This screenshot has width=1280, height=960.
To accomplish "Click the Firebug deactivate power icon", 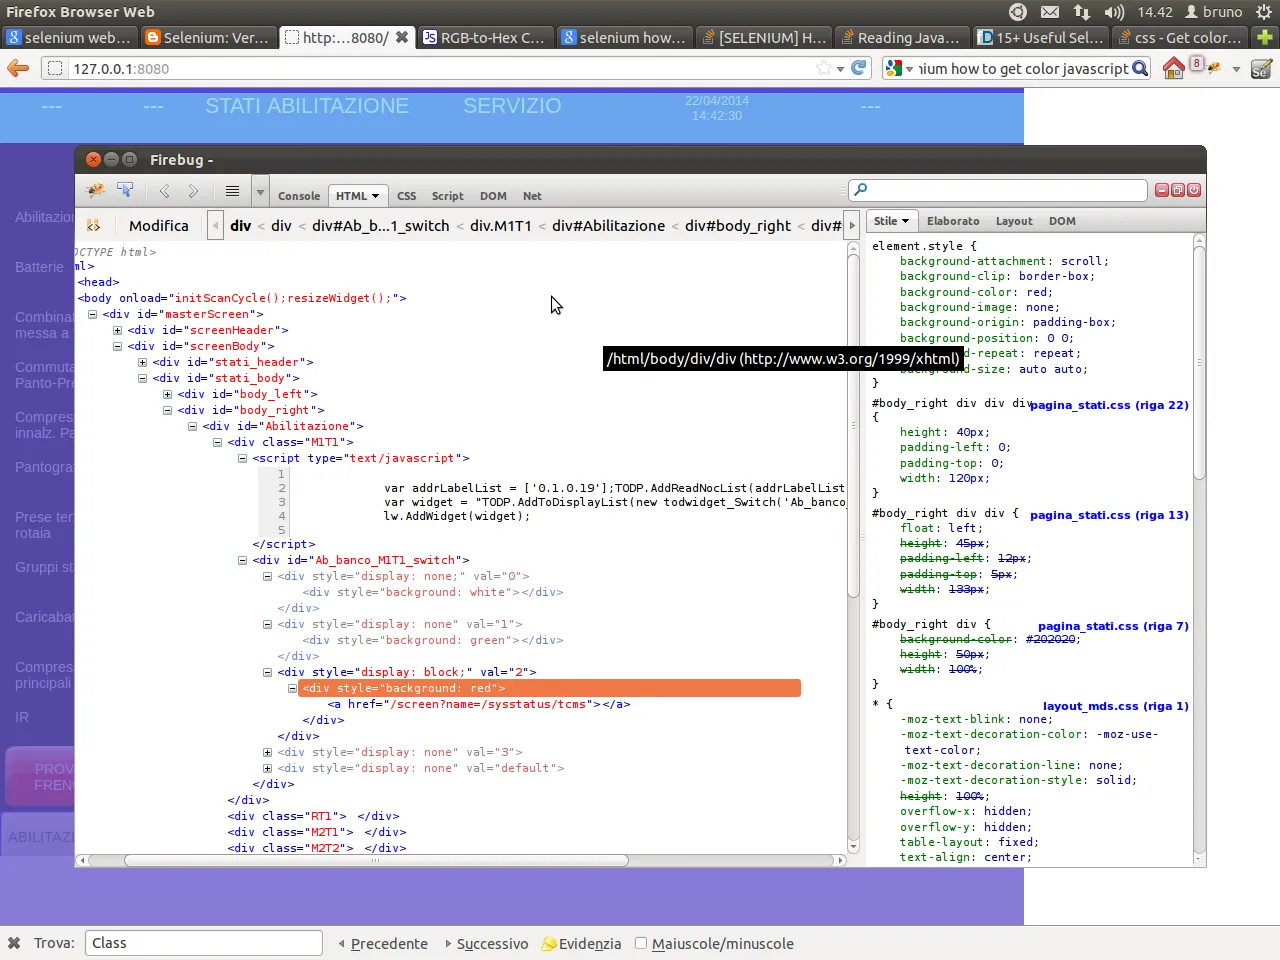I will point(1194,190).
